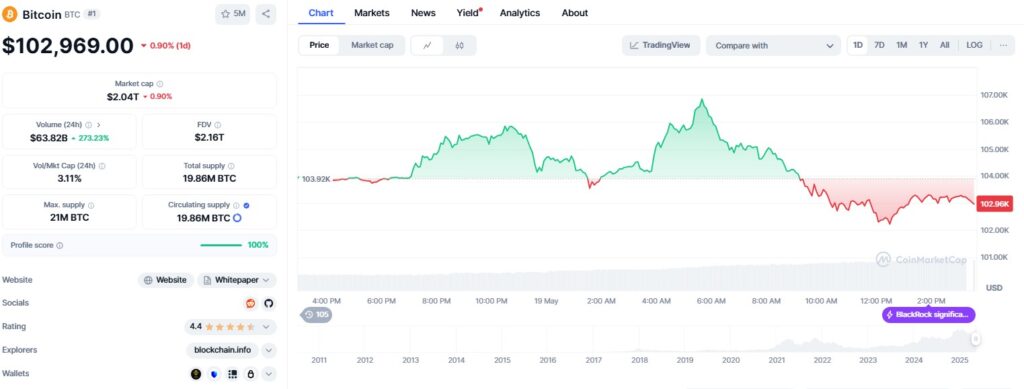Open the Compare with dropdown

click(773, 46)
